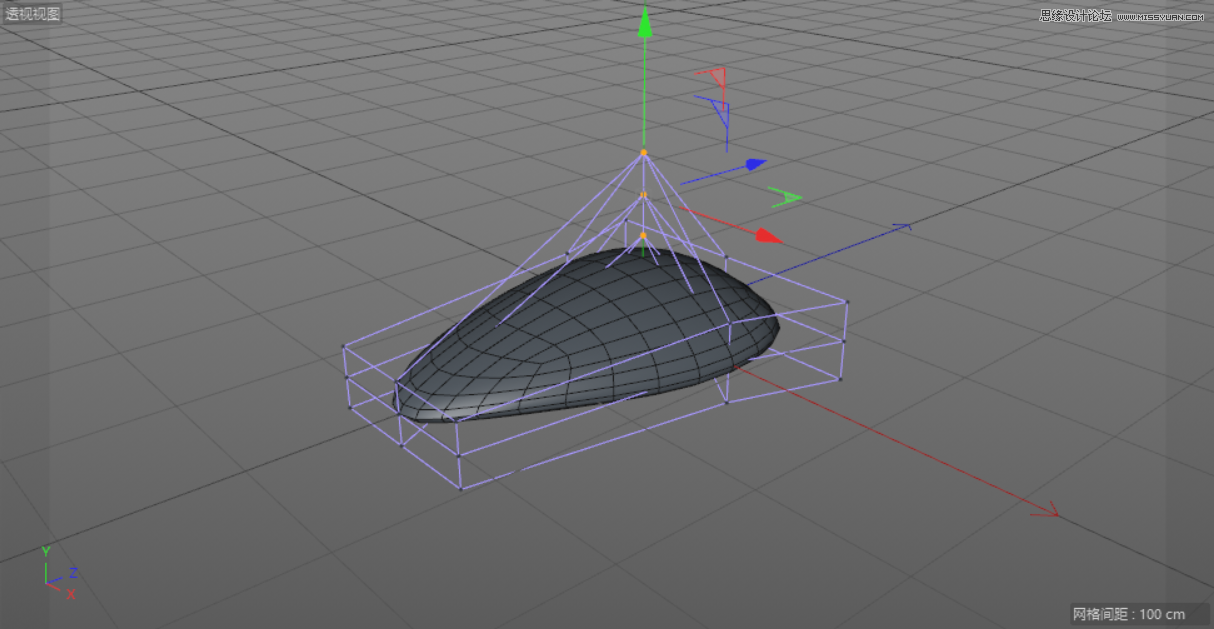Click the Y axis of the orientation widget bottom-left
Viewport: 1214px width, 629px height.
click(44, 556)
